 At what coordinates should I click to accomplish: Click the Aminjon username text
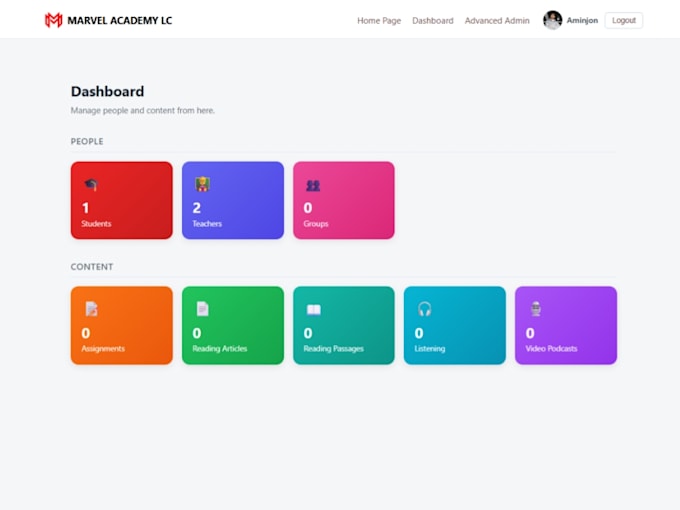[x=582, y=20]
